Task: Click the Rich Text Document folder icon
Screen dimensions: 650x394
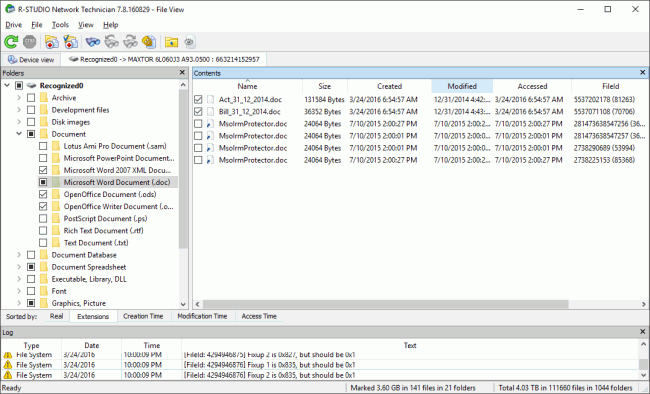Action: pos(56,231)
